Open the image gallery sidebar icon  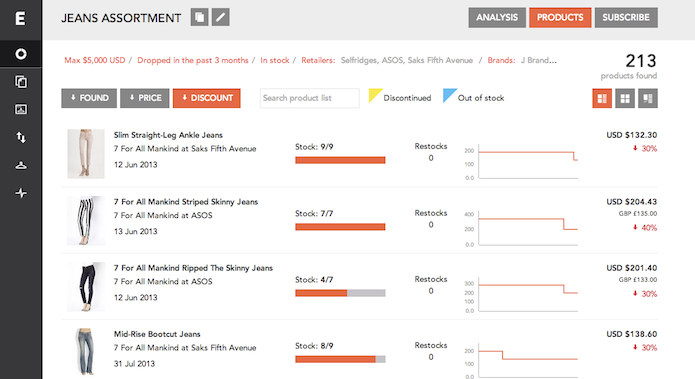21,109
